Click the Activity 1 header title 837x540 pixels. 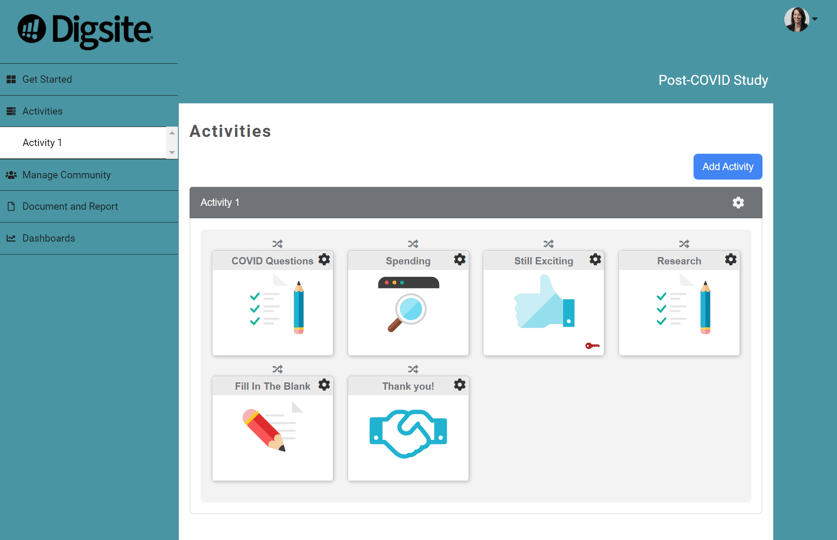[x=220, y=203]
